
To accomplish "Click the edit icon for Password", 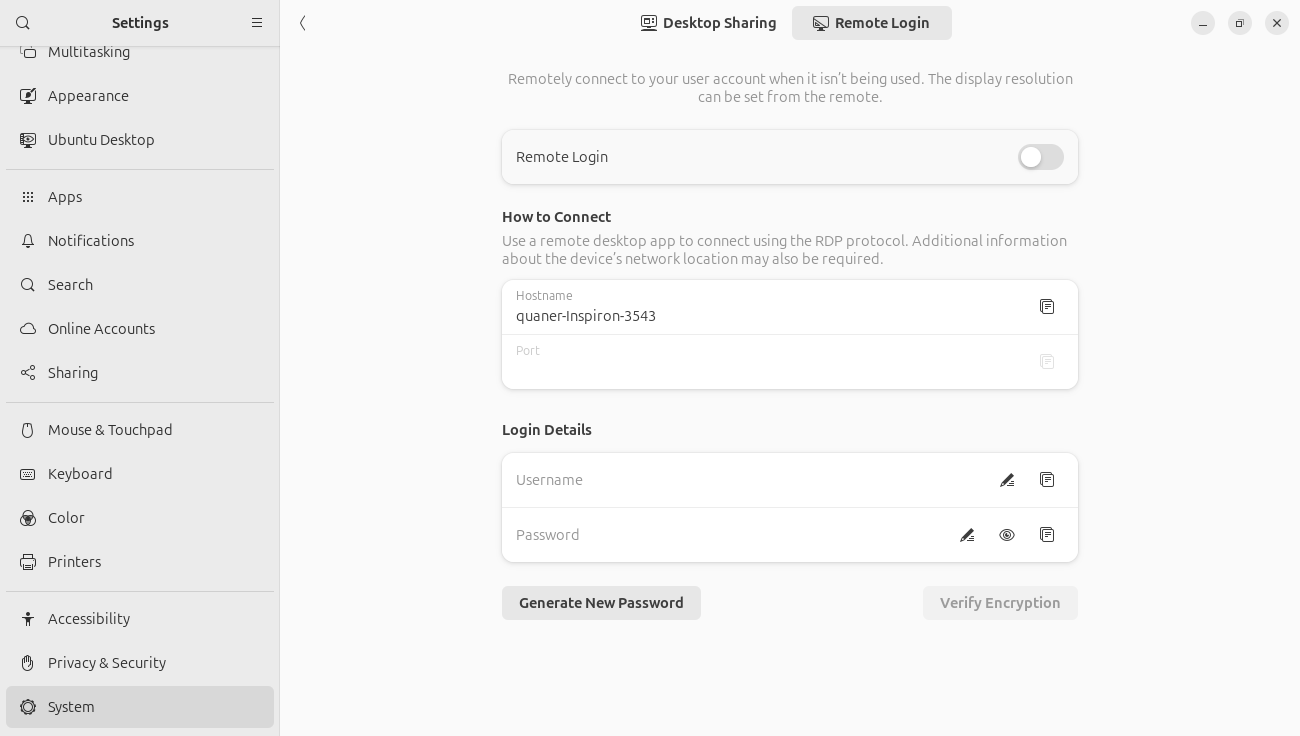I will [x=967, y=535].
